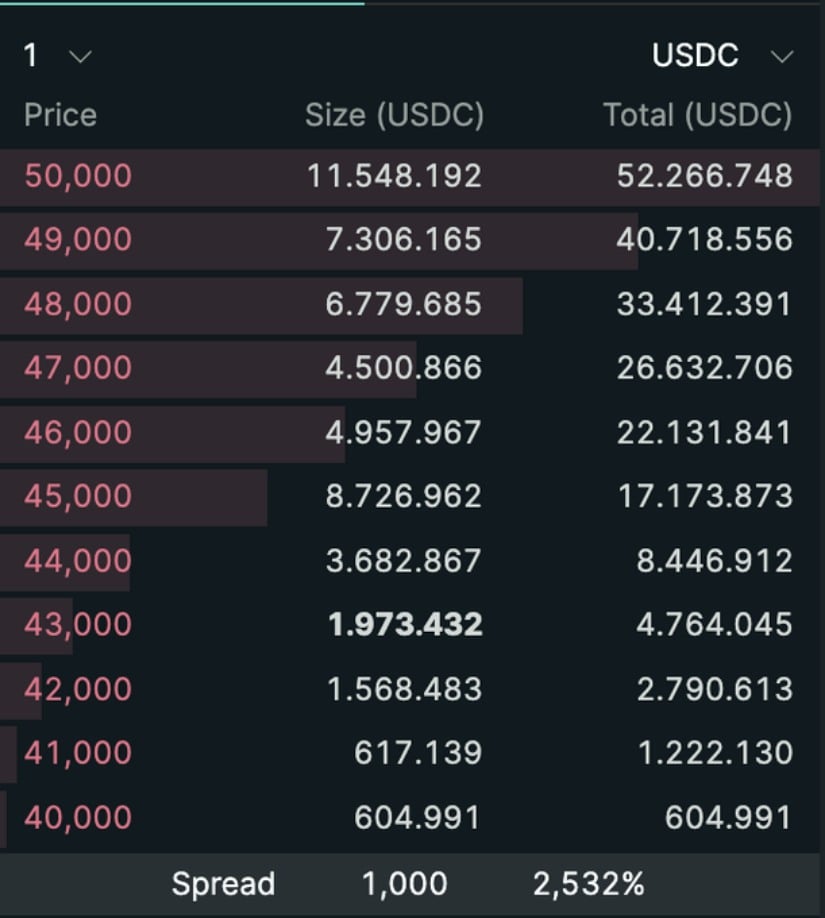The image size is (825, 918).
Task: Select the lowest ask price 40,000
Action: pos(78,817)
